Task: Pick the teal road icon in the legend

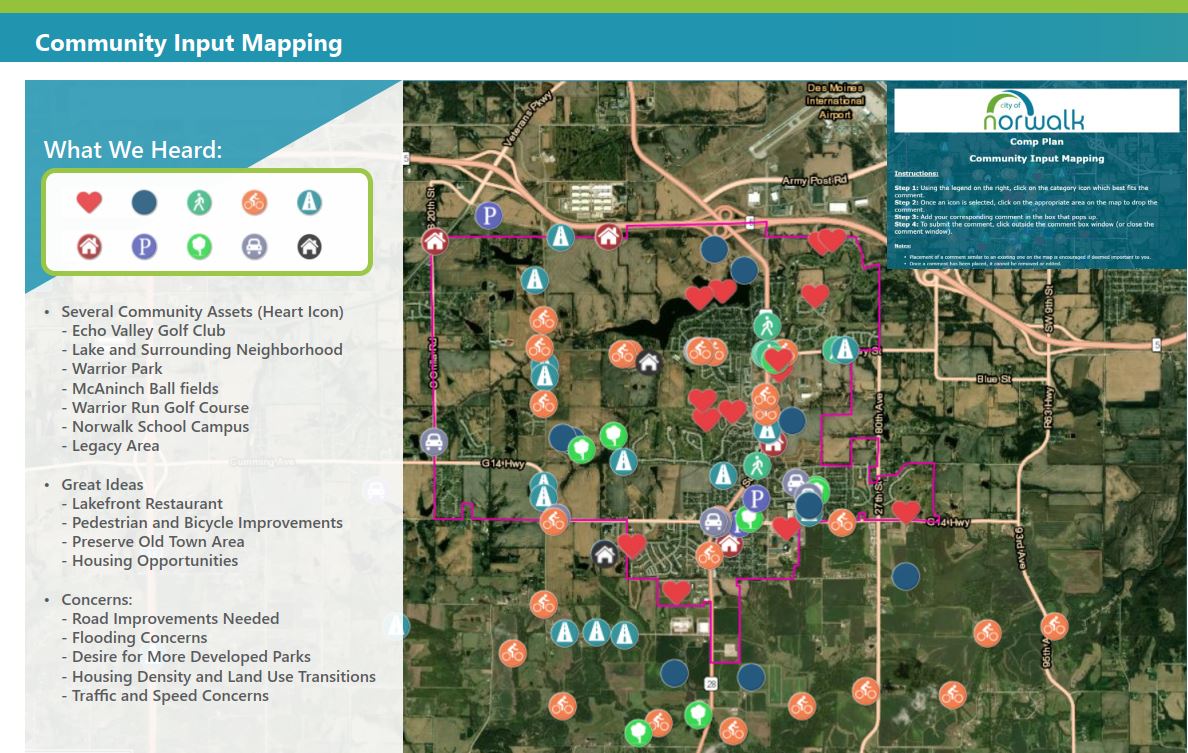Action: pyautogui.click(x=309, y=203)
